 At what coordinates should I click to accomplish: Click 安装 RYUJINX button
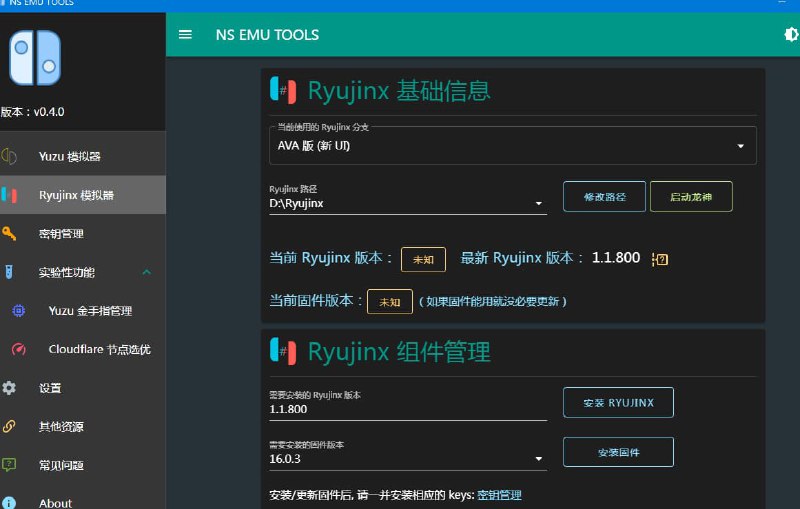[x=618, y=402]
